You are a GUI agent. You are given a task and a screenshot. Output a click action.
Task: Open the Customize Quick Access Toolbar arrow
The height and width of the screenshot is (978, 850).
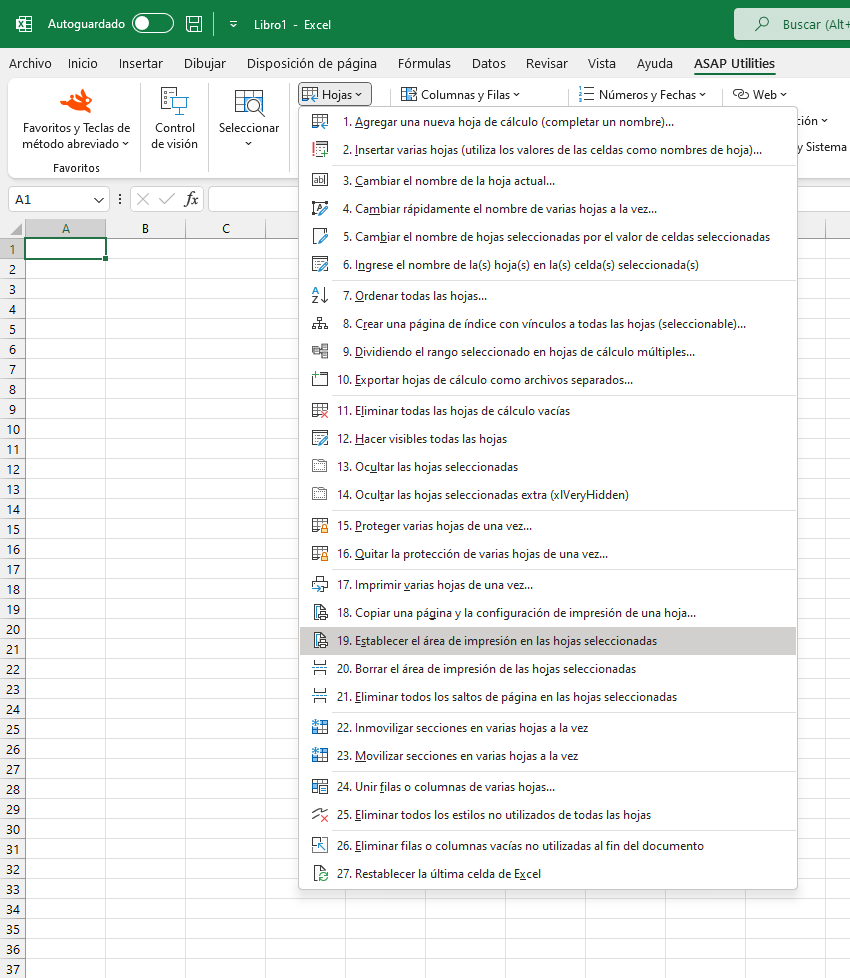tap(233, 24)
